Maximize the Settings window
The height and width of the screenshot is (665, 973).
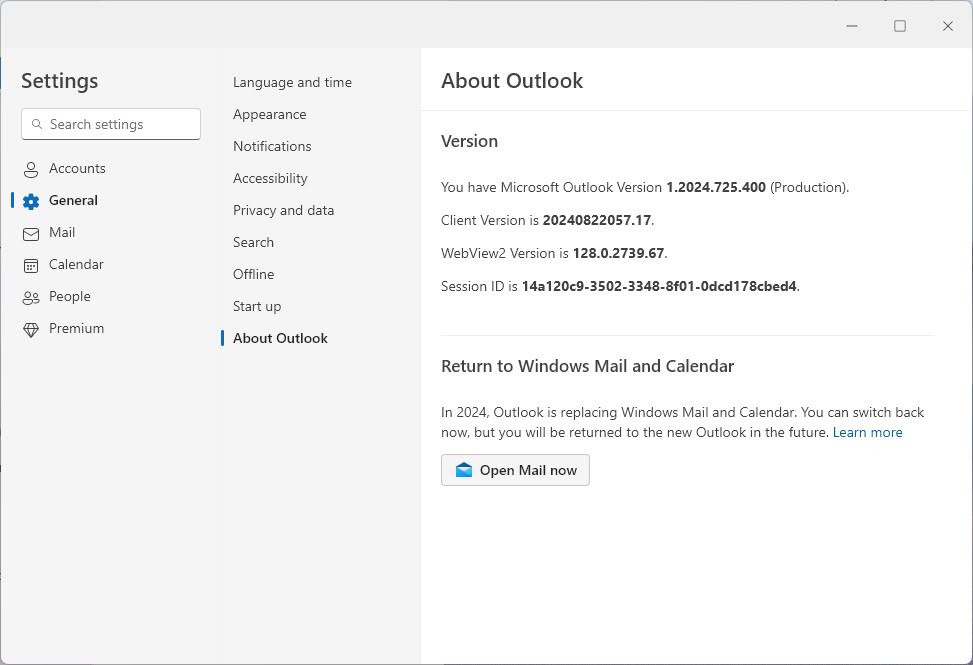pos(900,25)
